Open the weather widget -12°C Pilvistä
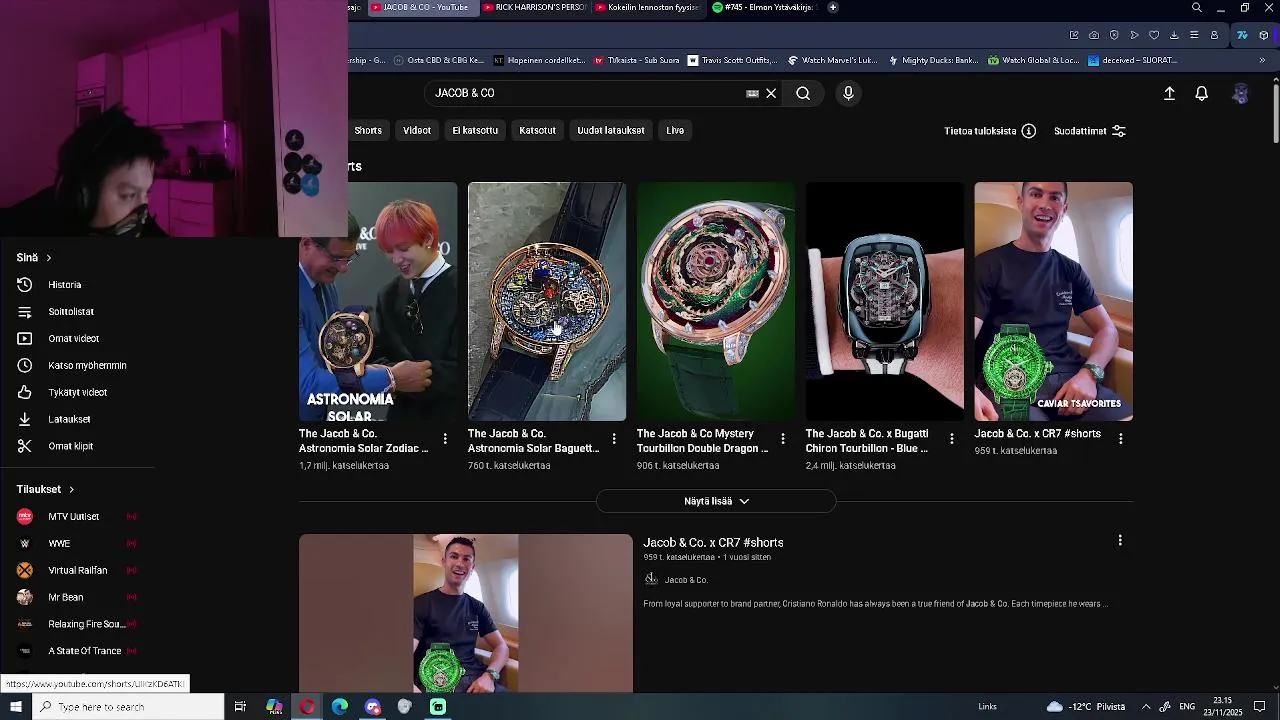The height and width of the screenshot is (720, 1280). (1085, 707)
